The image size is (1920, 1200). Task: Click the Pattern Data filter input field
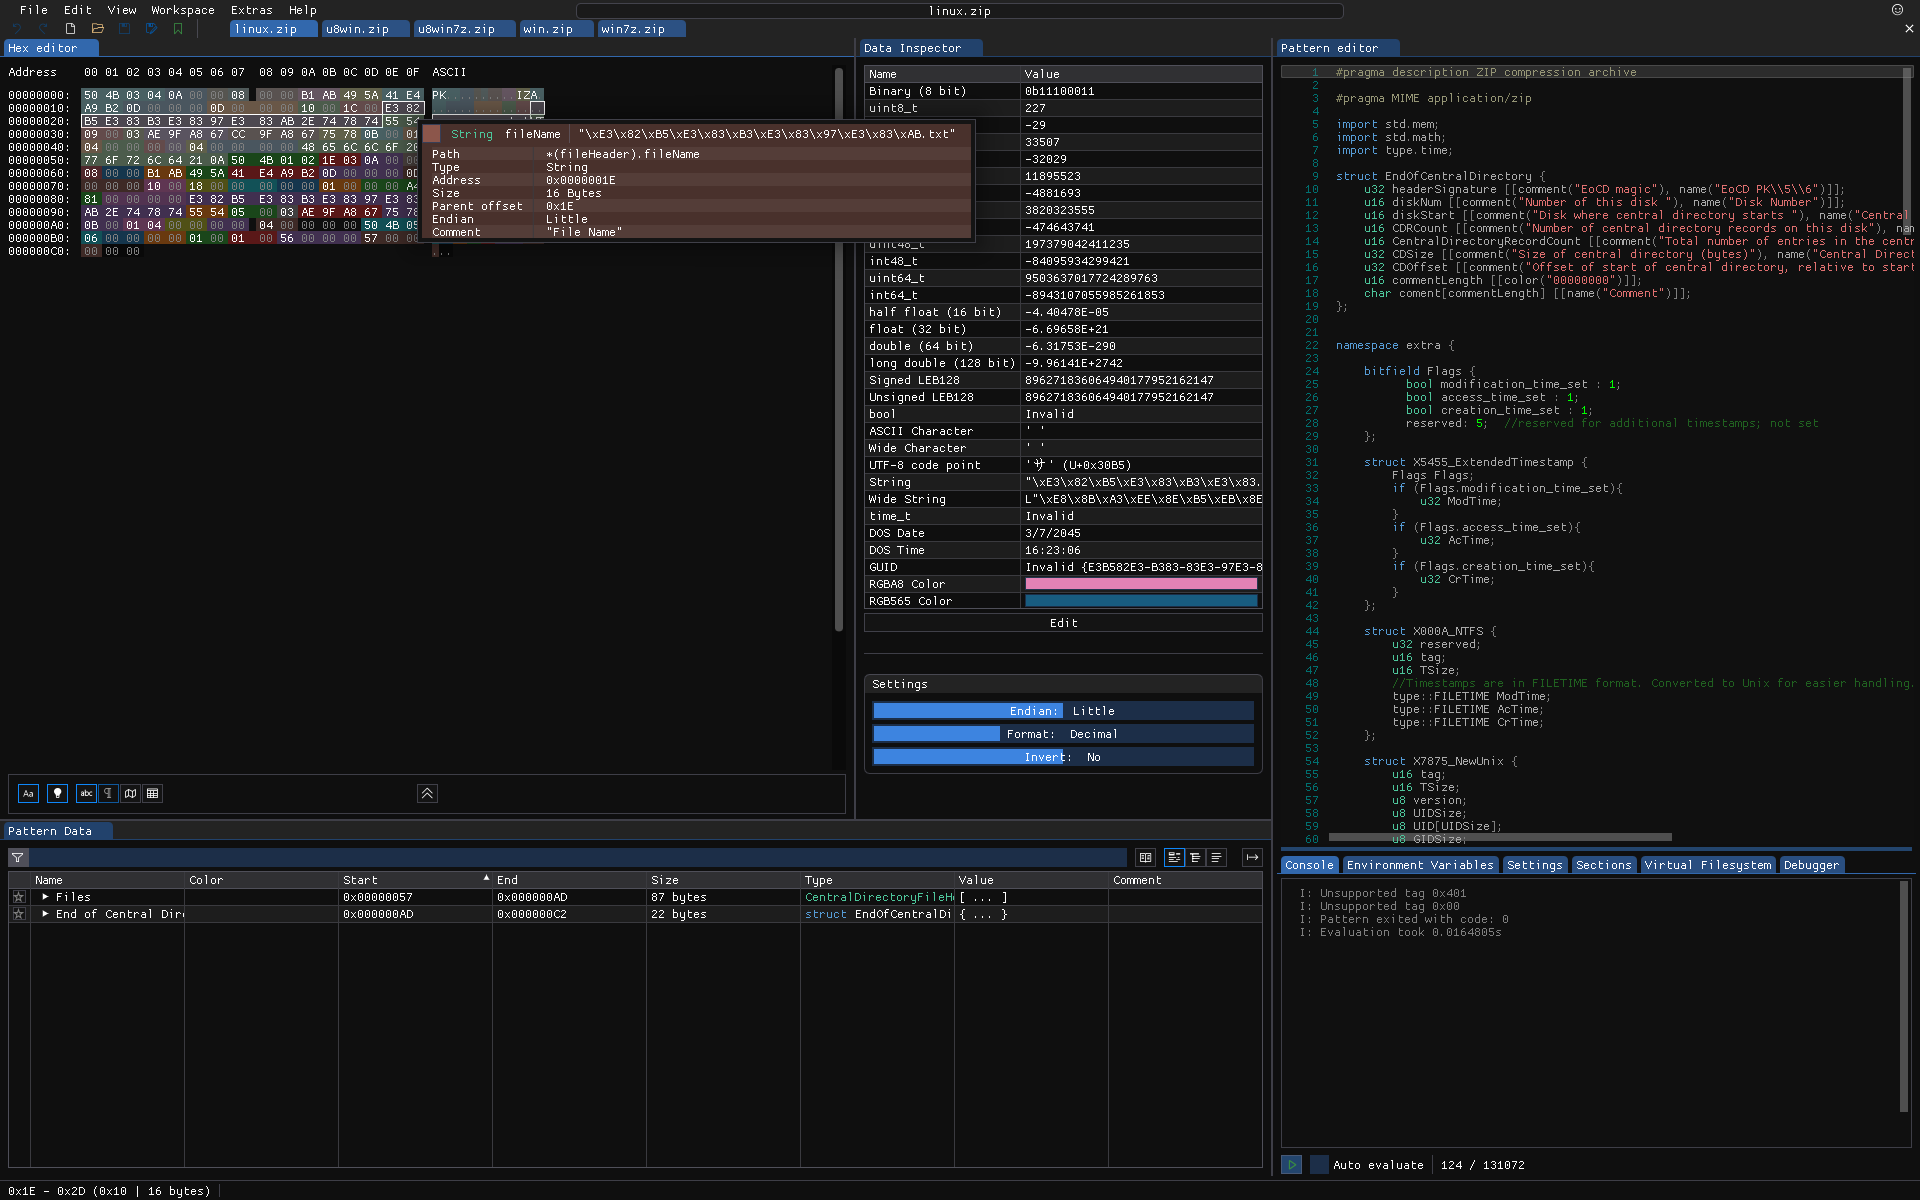(578, 857)
